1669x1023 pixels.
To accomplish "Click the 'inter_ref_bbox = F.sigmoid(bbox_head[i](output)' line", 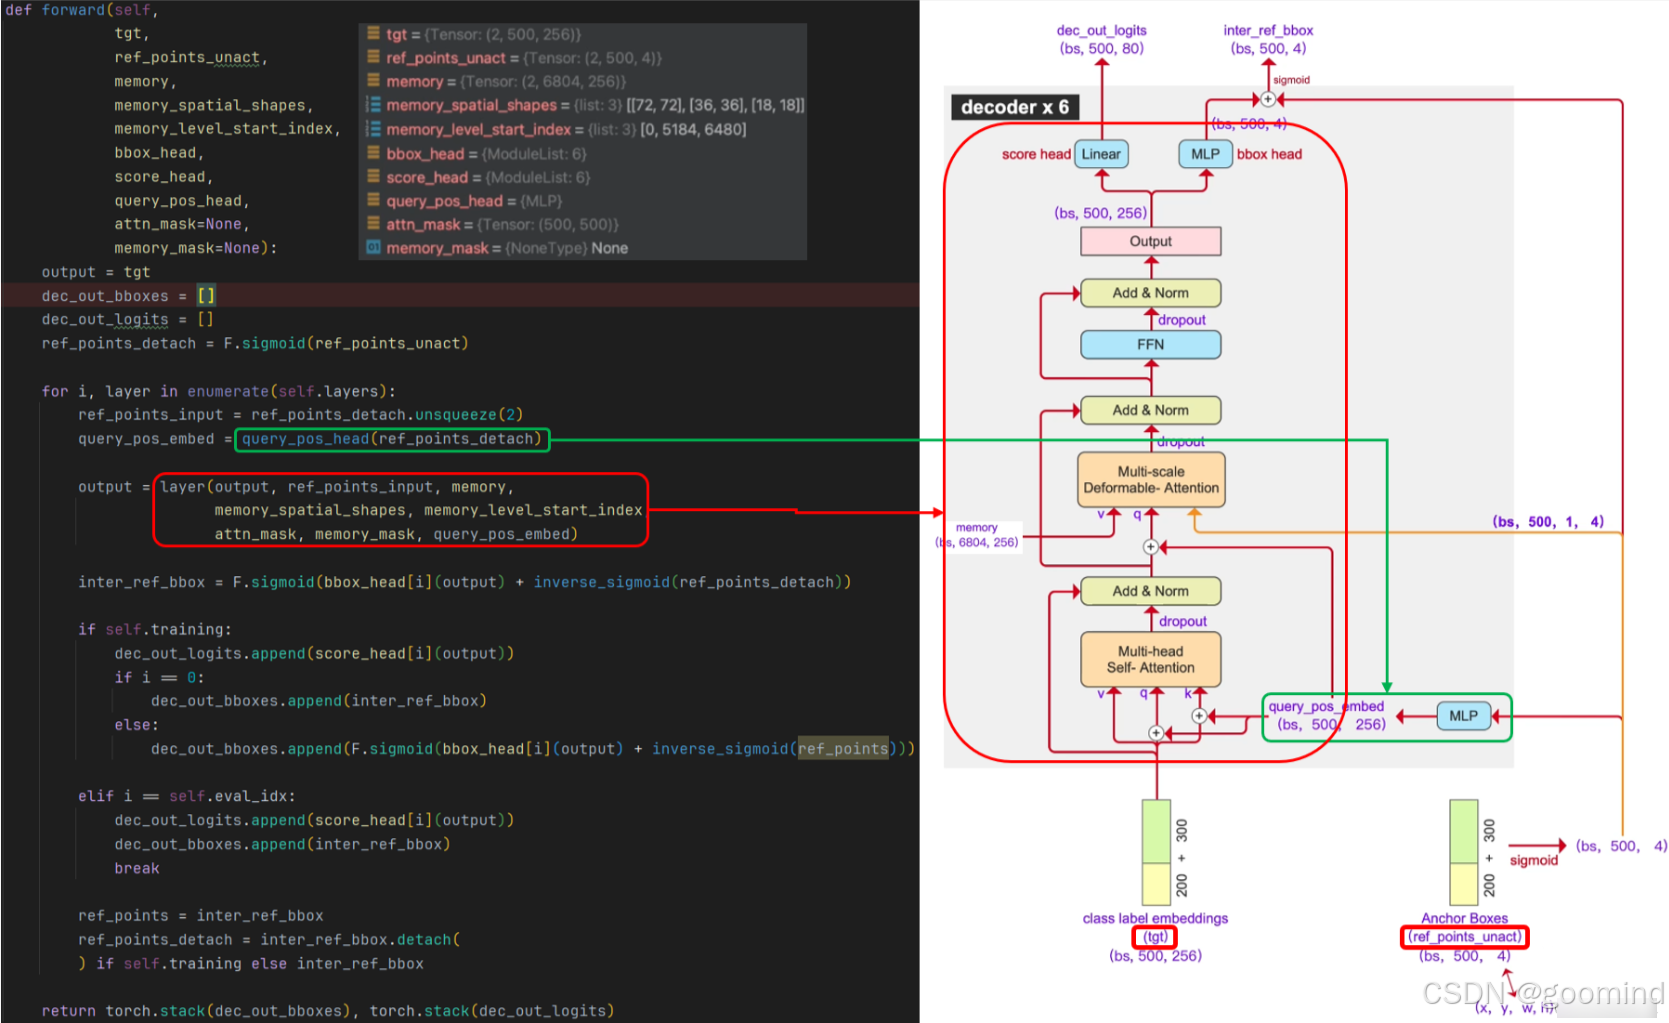I will tap(465, 582).
